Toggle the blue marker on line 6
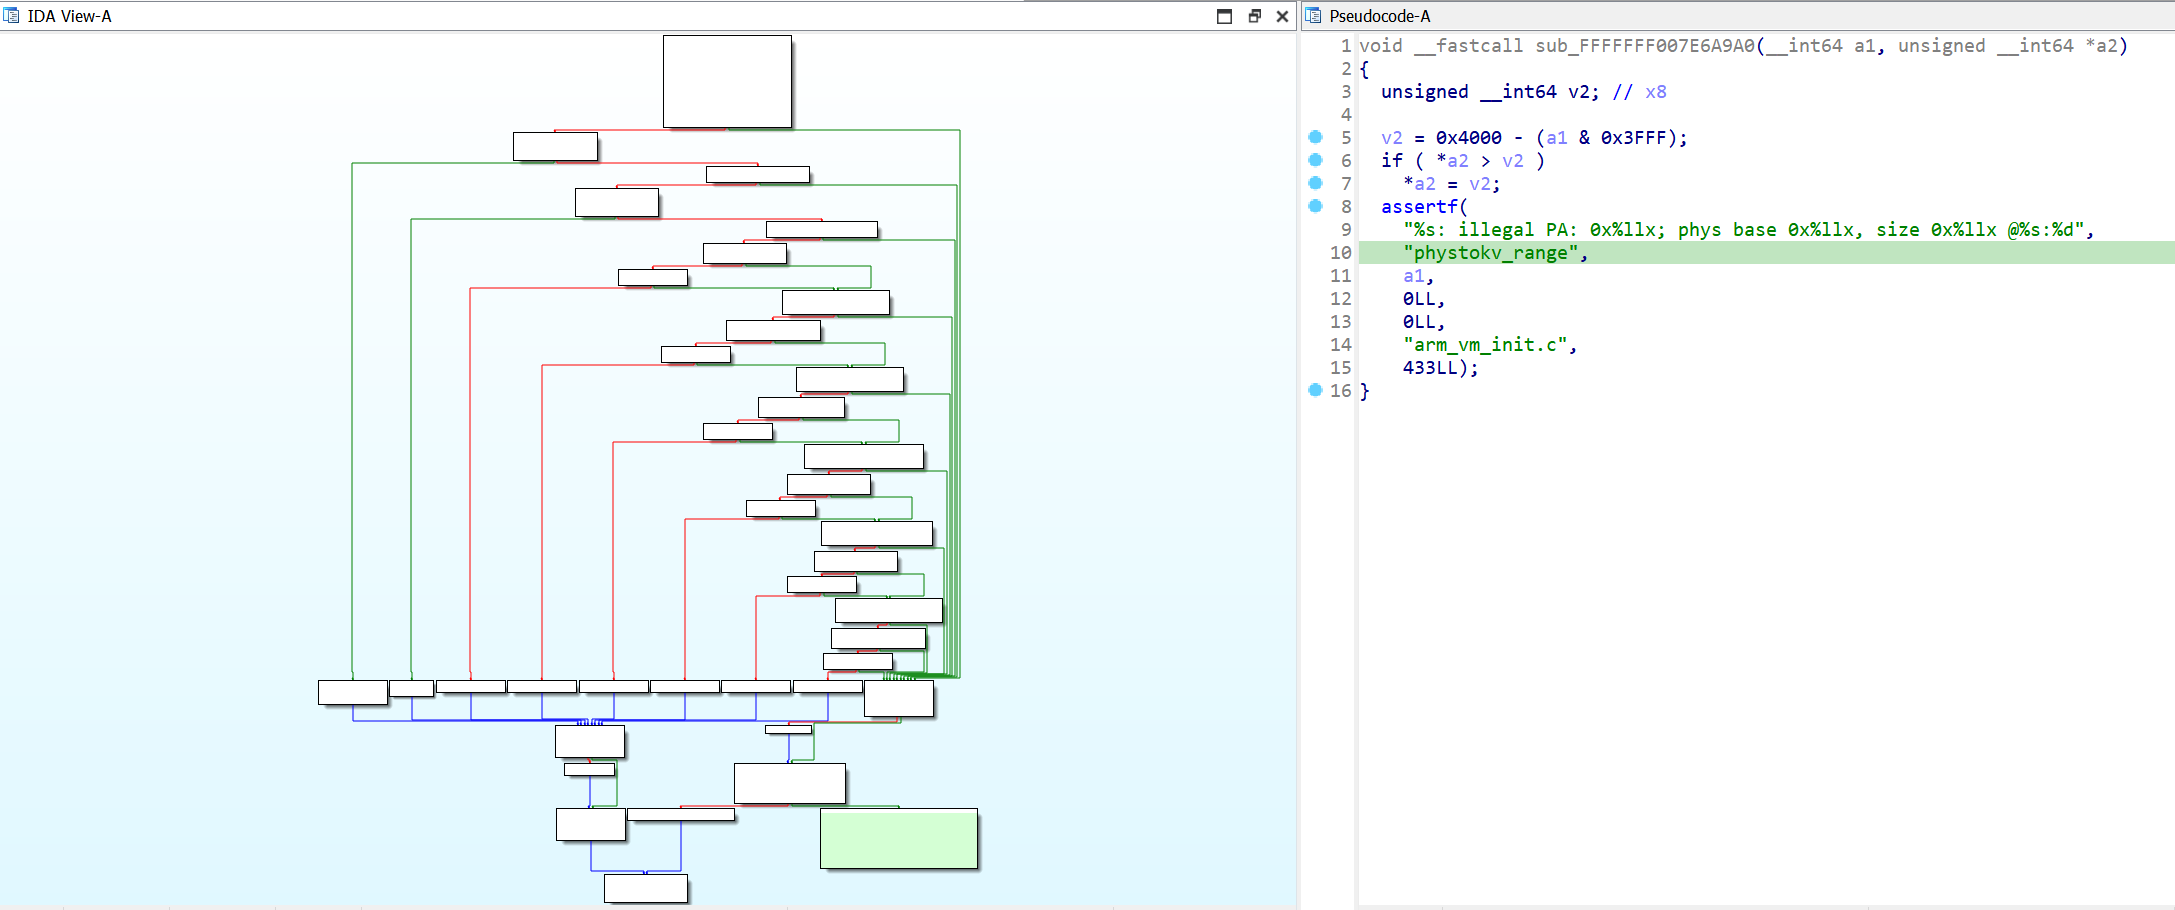Image resolution: width=2175 pixels, height=910 pixels. point(1313,160)
